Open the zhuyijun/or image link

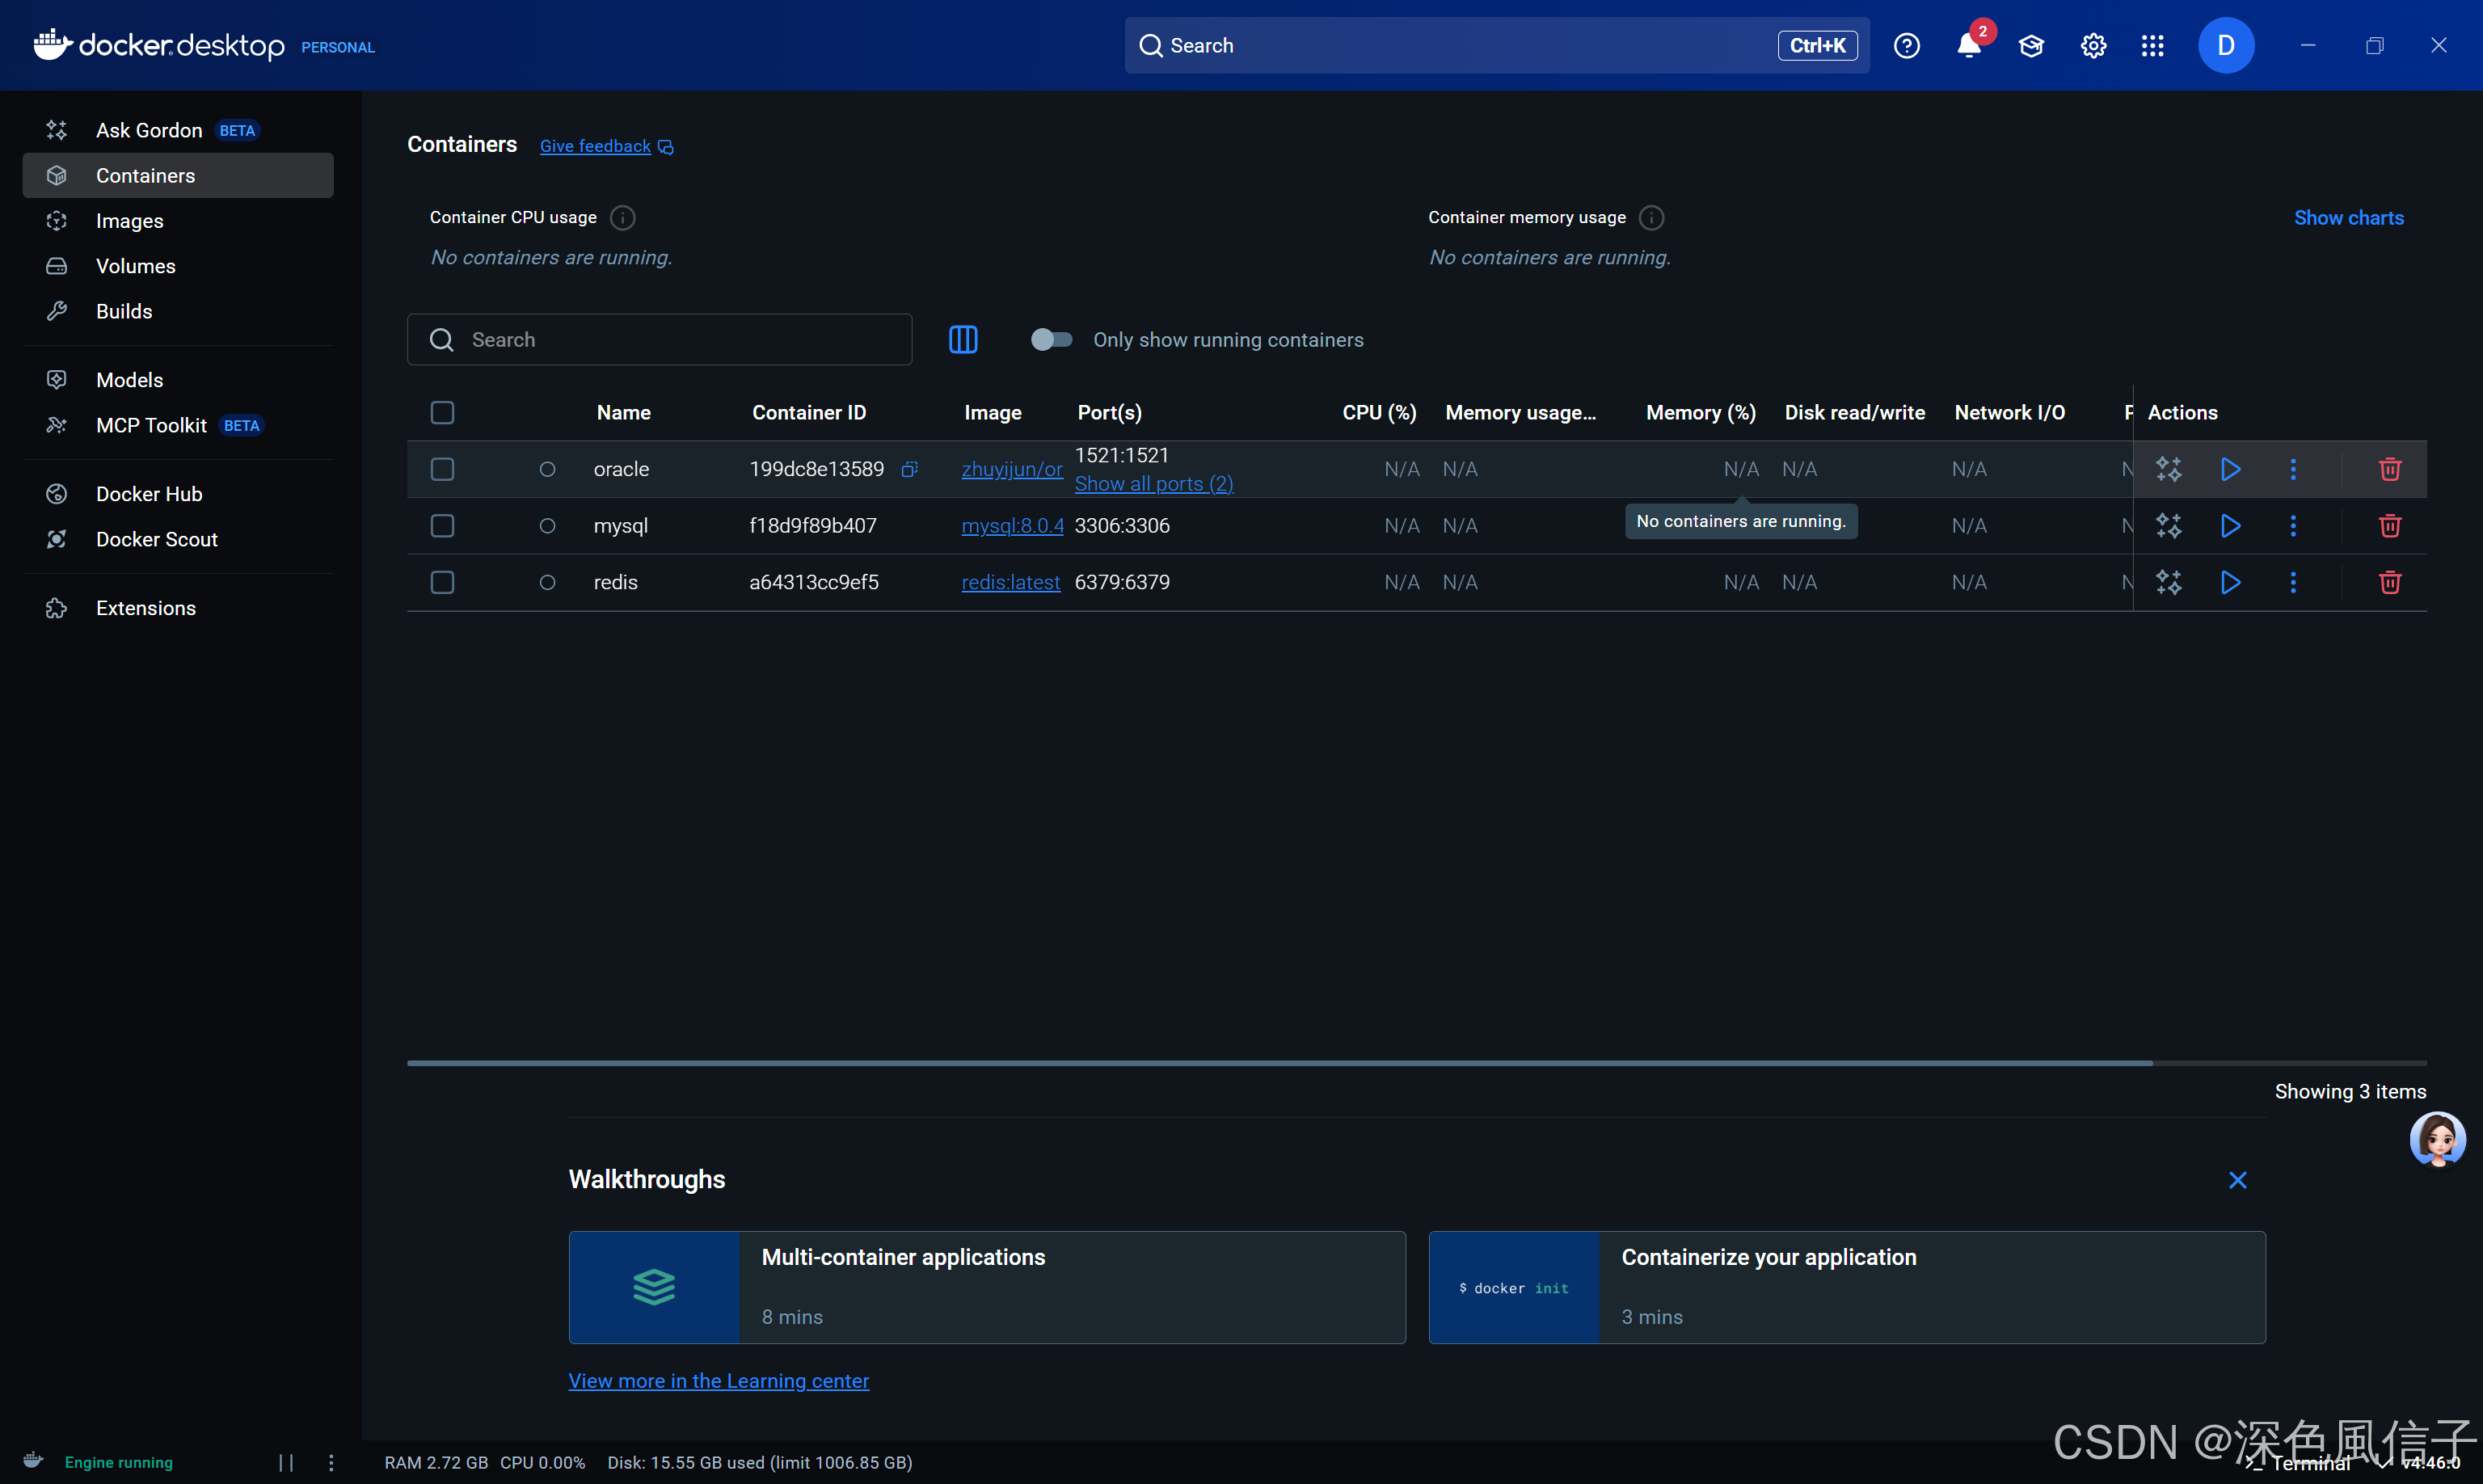click(1011, 469)
